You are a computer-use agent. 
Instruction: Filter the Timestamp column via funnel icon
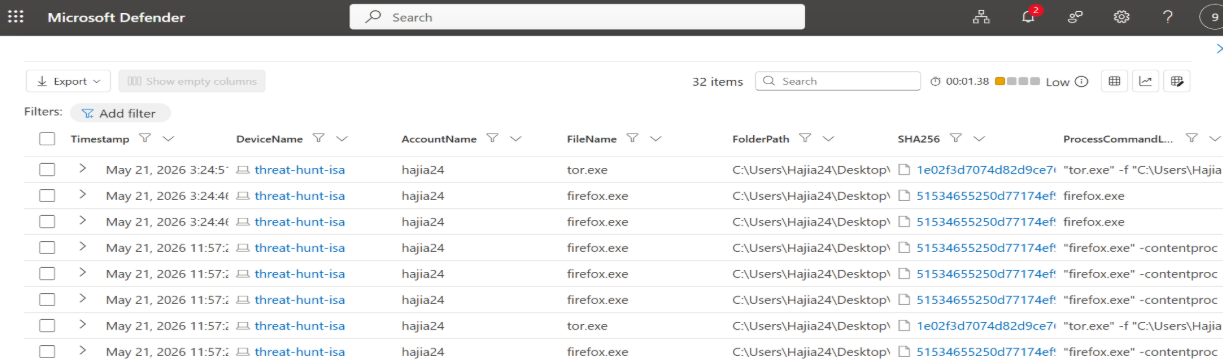pyautogui.click(x=145, y=139)
